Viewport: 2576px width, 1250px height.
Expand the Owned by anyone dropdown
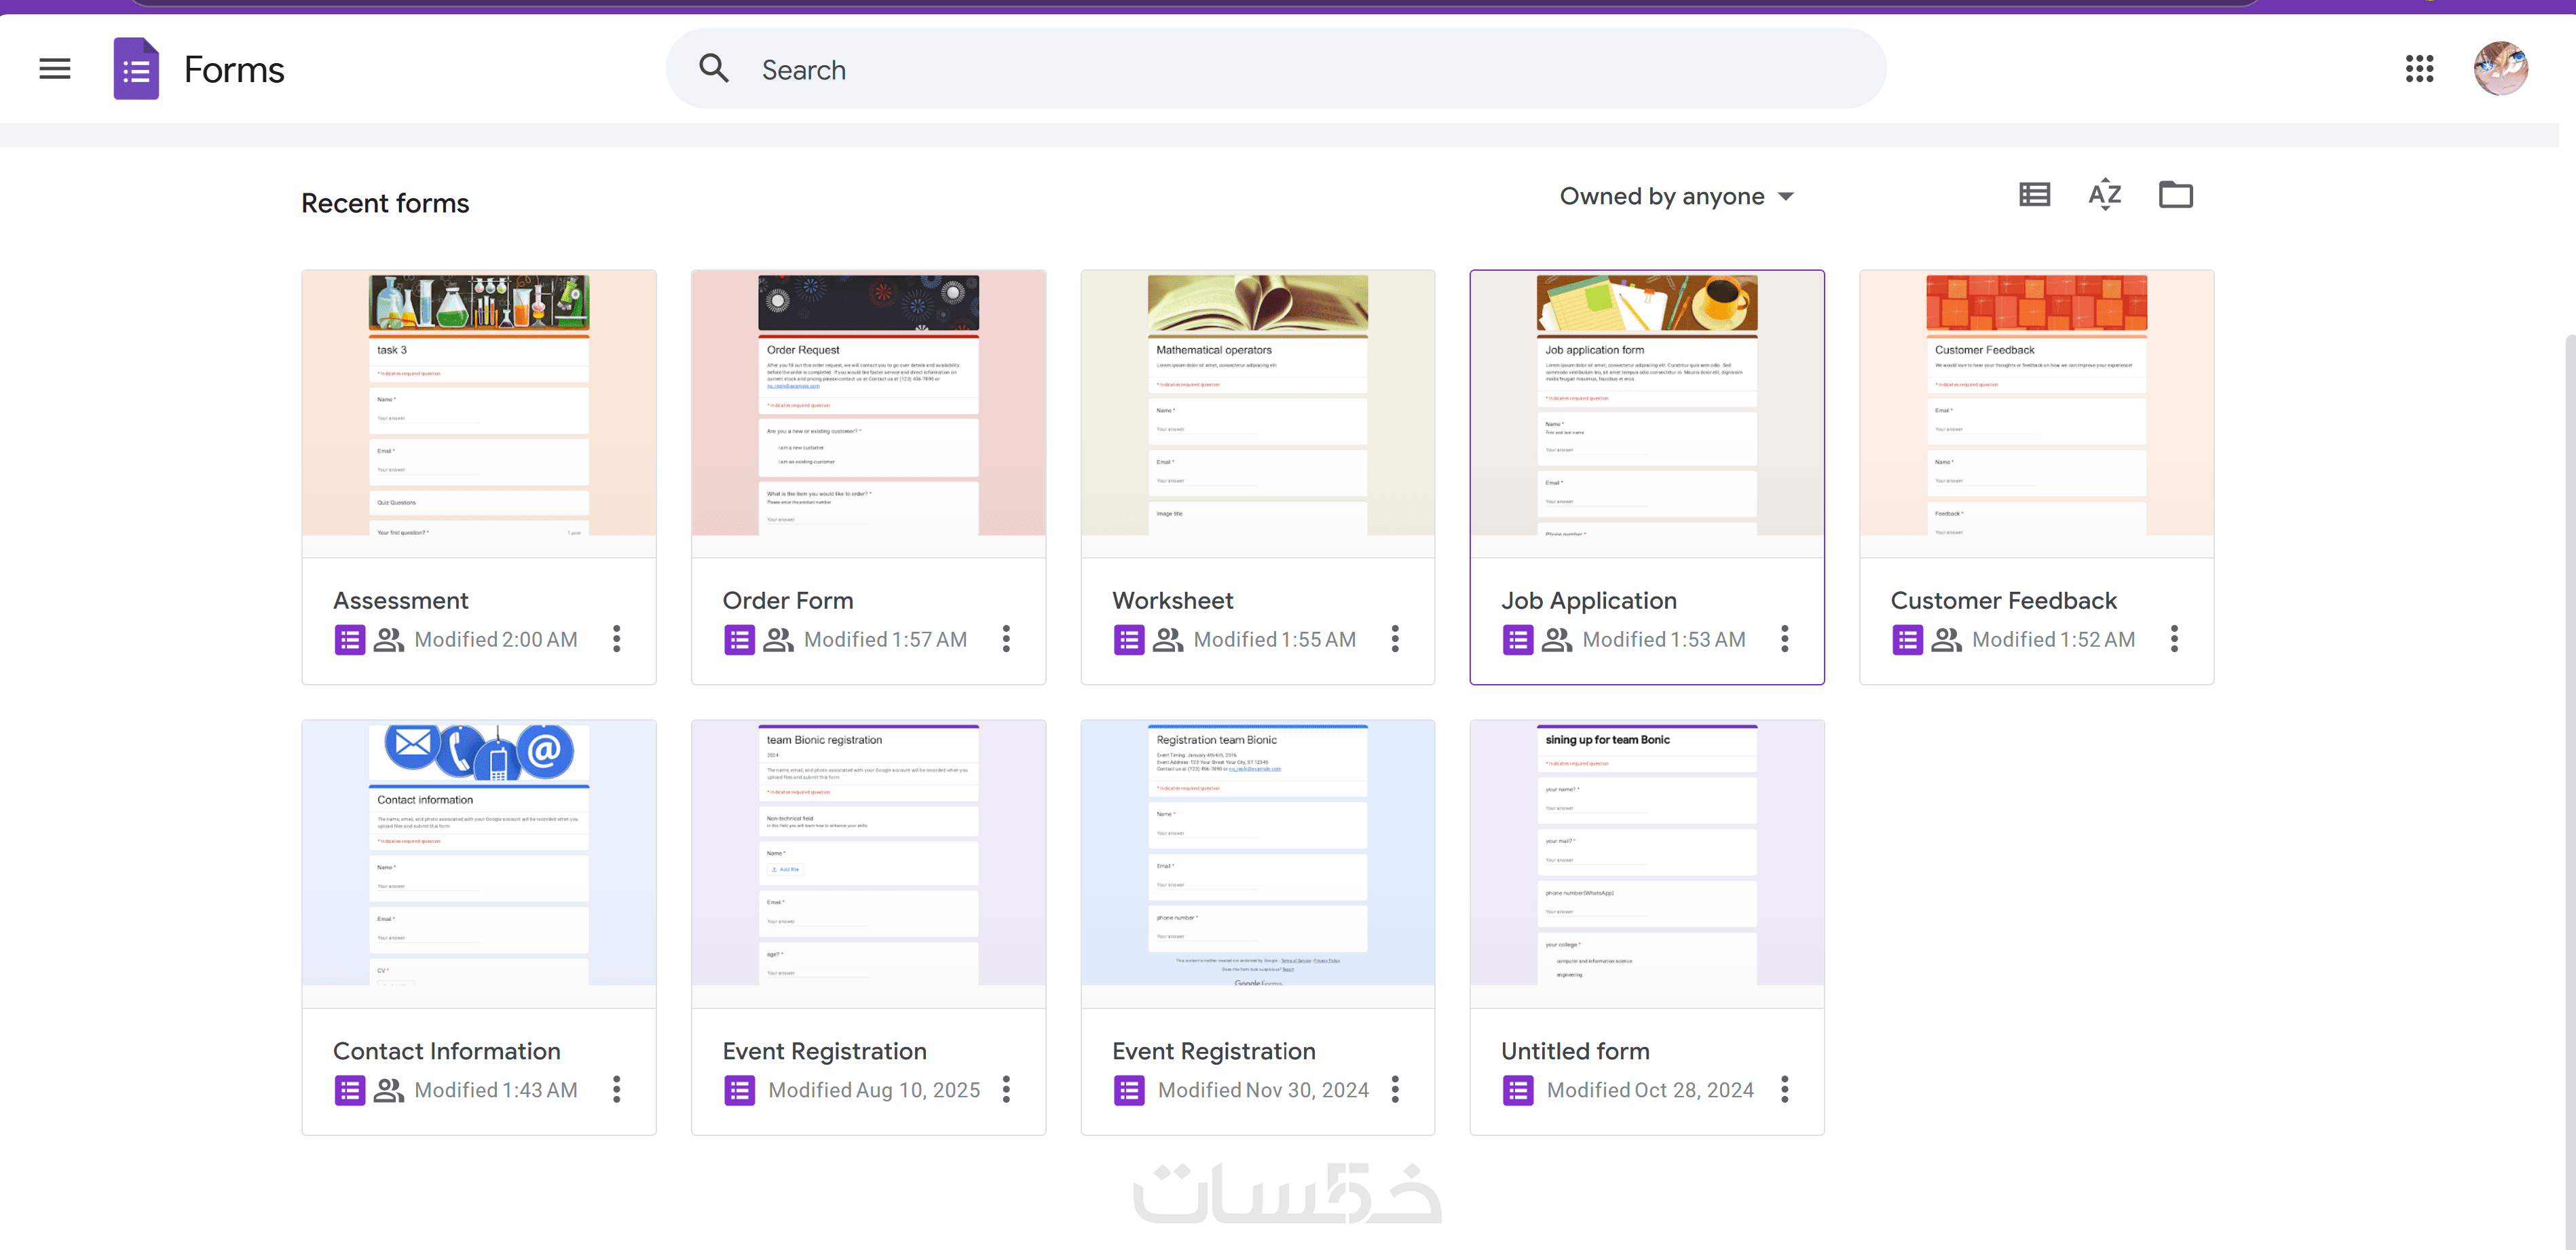[1676, 197]
